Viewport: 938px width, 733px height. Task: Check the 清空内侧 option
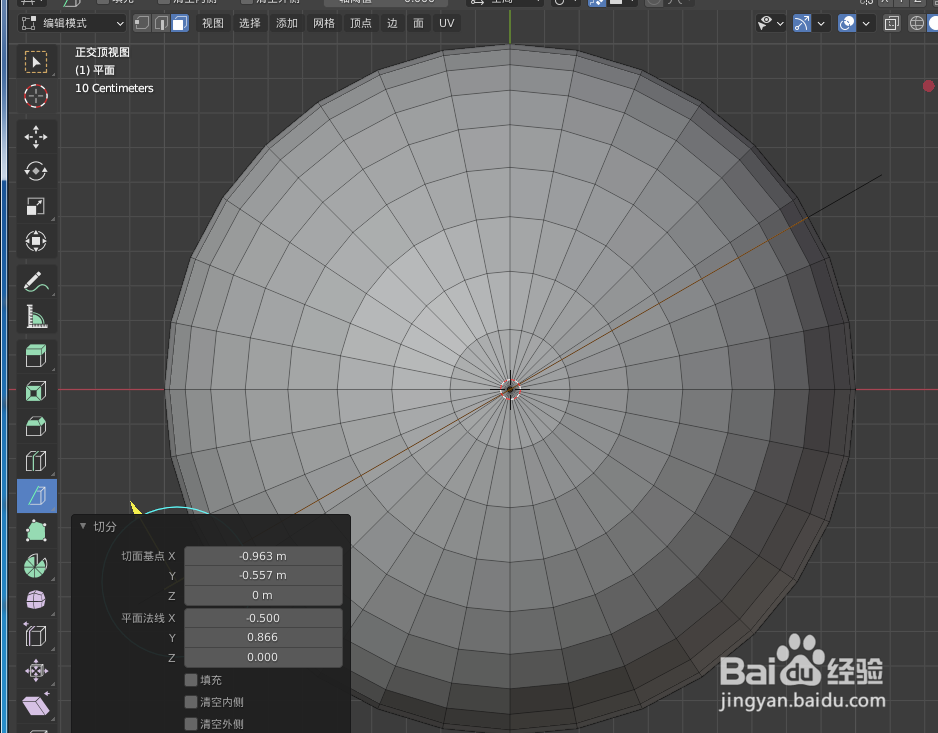tap(190, 702)
